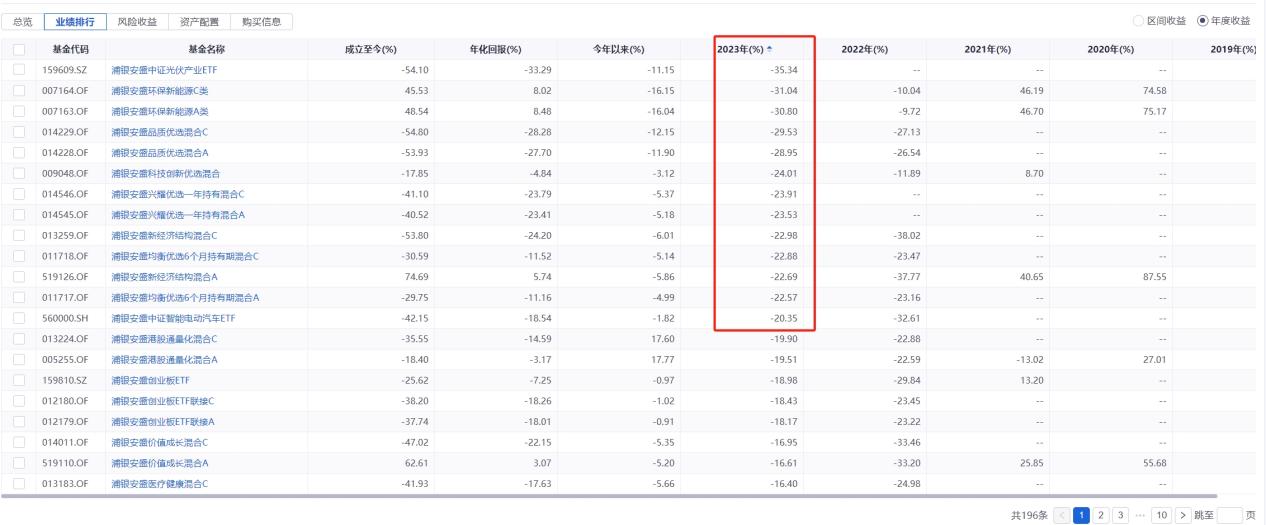This screenshot has height=525, width=1266.
Task: Click the 2020 value 87.55
Action: [1156, 276]
